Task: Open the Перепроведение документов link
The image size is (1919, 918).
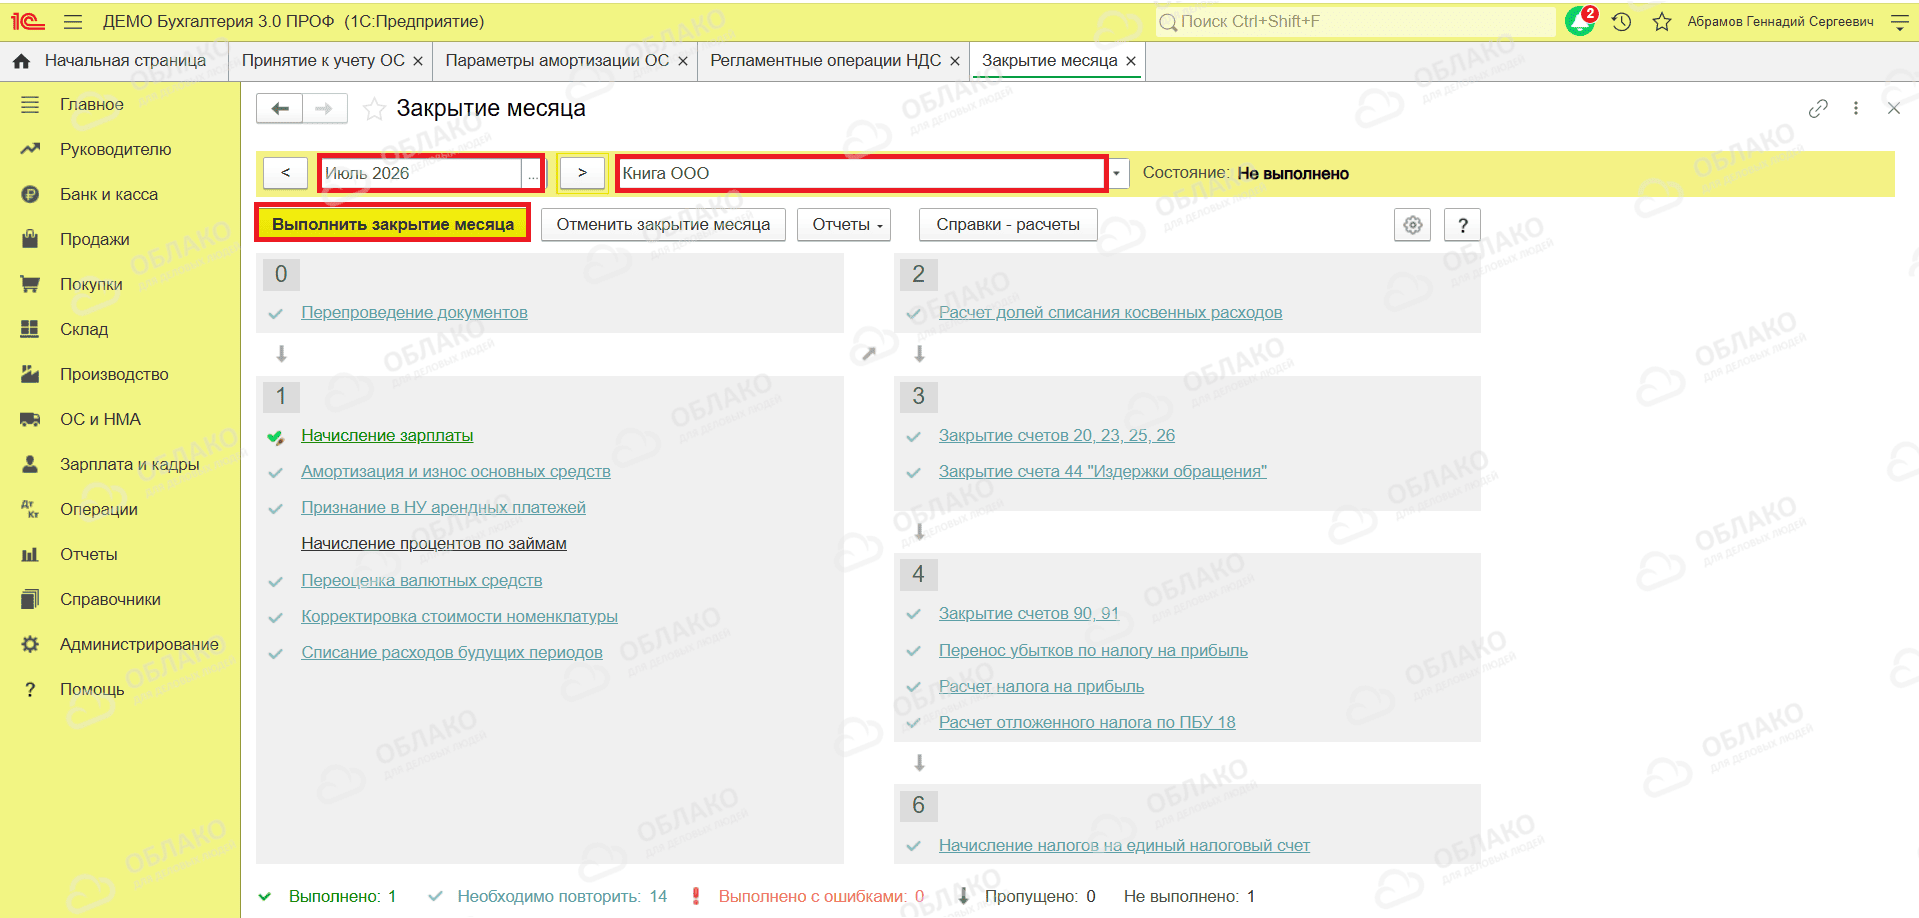Action: [x=414, y=313]
